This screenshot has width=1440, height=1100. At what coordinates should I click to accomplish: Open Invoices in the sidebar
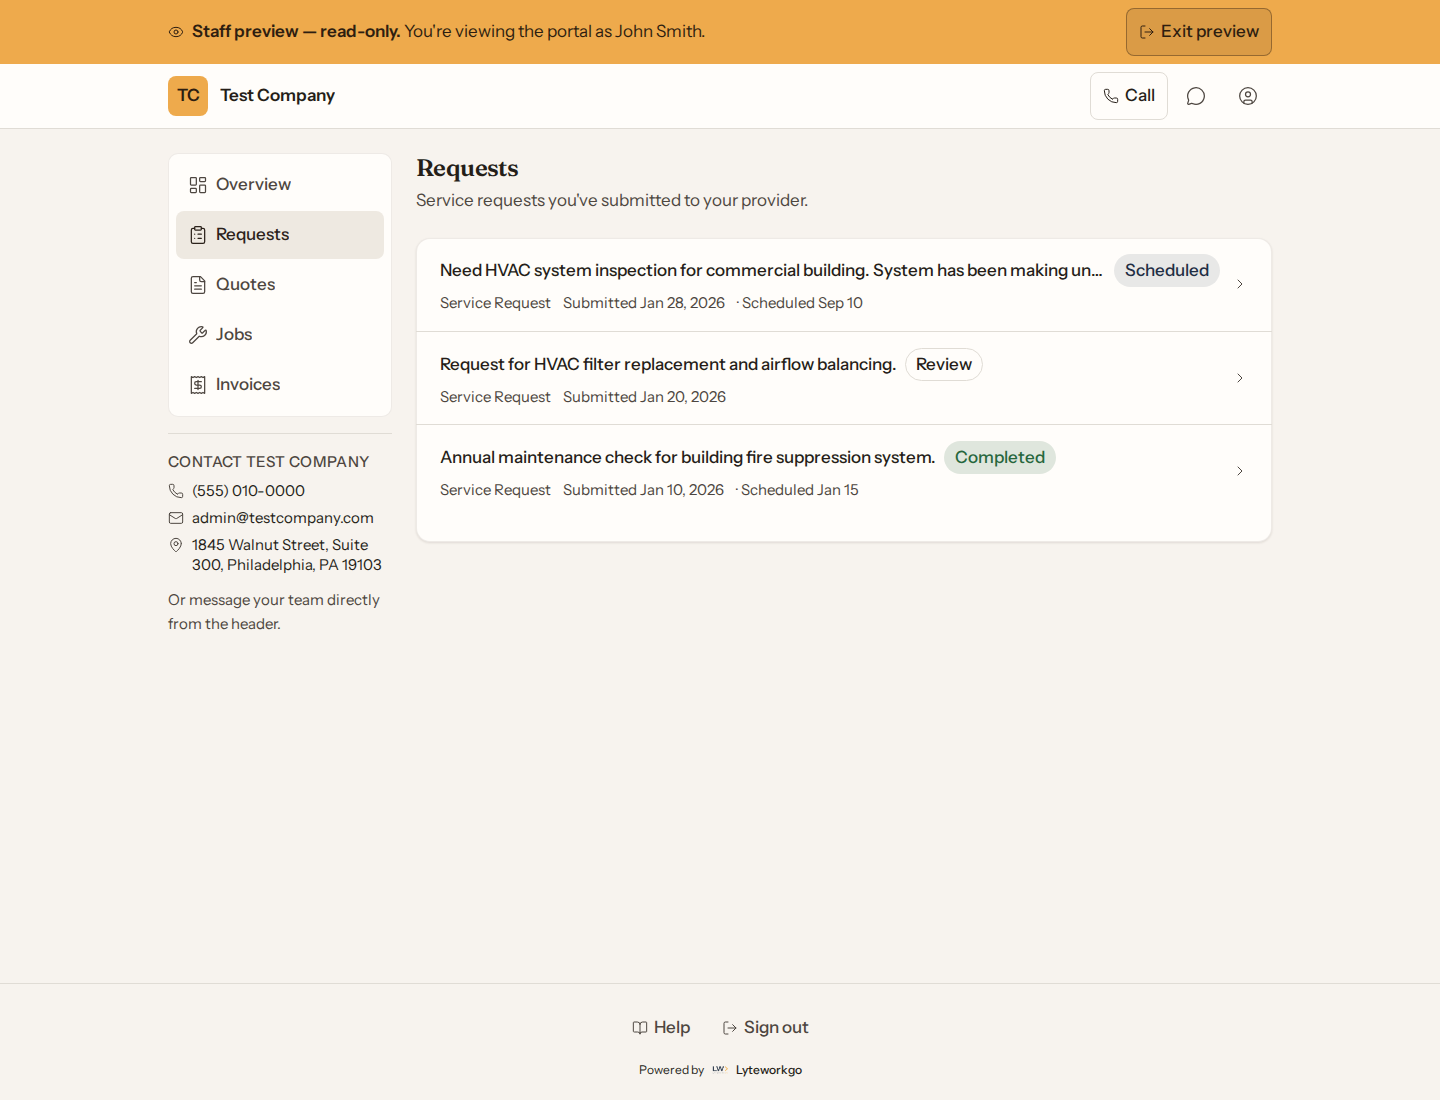280,385
